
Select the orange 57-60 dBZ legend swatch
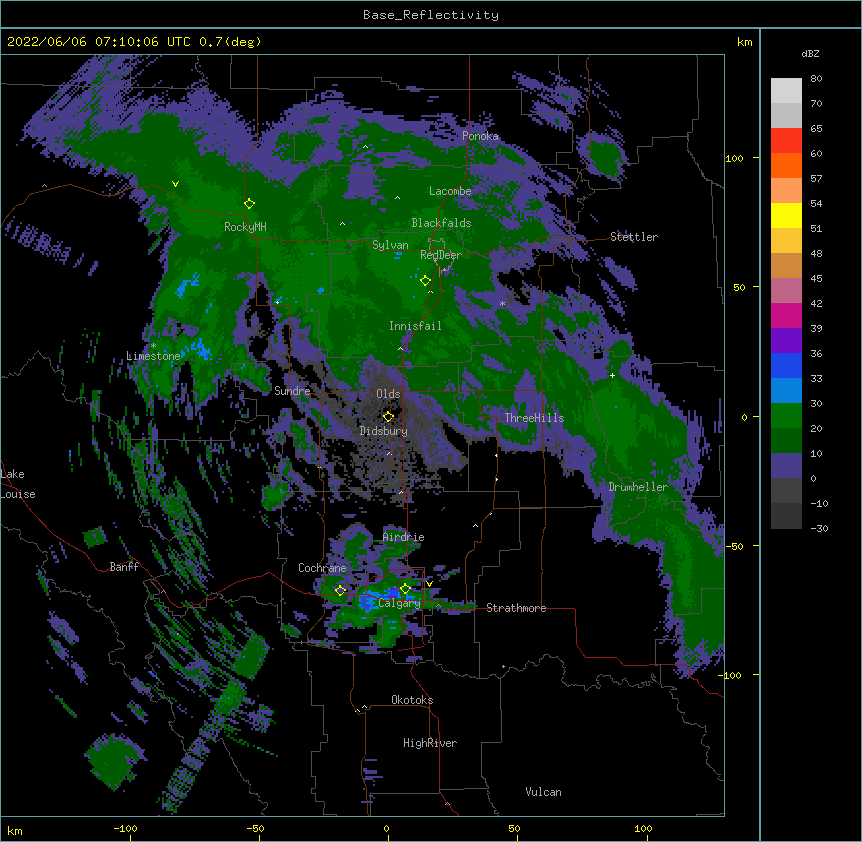pos(786,165)
